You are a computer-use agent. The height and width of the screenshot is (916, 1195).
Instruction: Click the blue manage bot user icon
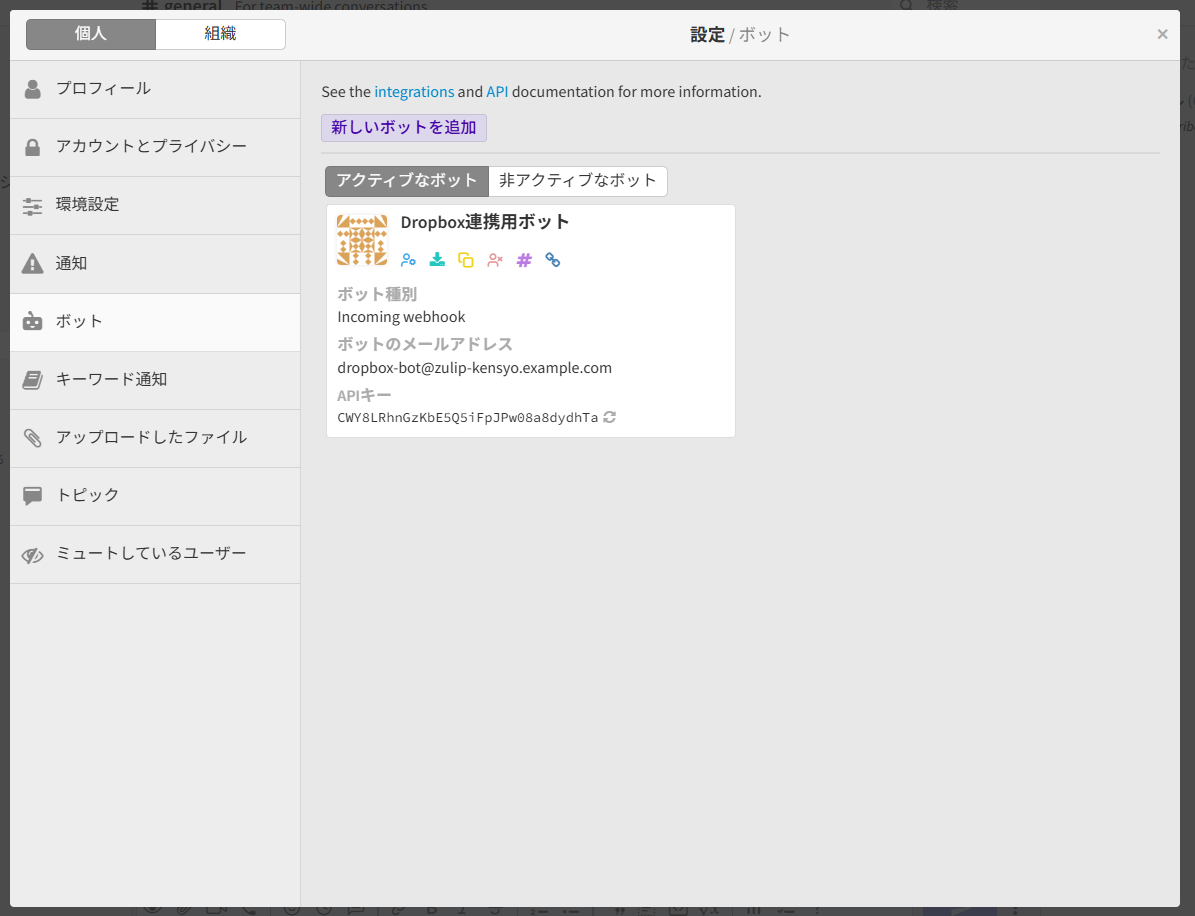[x=408, y=260]
